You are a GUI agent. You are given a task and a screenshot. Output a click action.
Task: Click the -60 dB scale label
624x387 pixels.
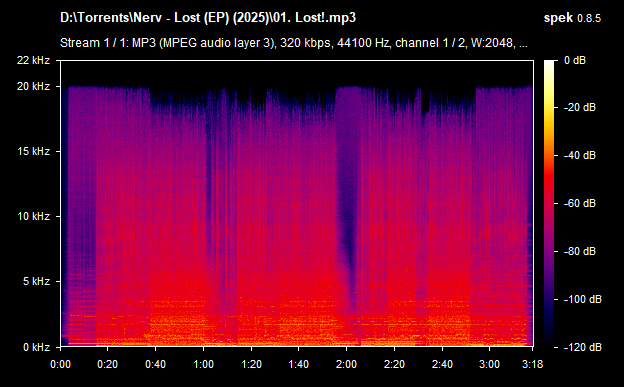(x=580, y=203)
